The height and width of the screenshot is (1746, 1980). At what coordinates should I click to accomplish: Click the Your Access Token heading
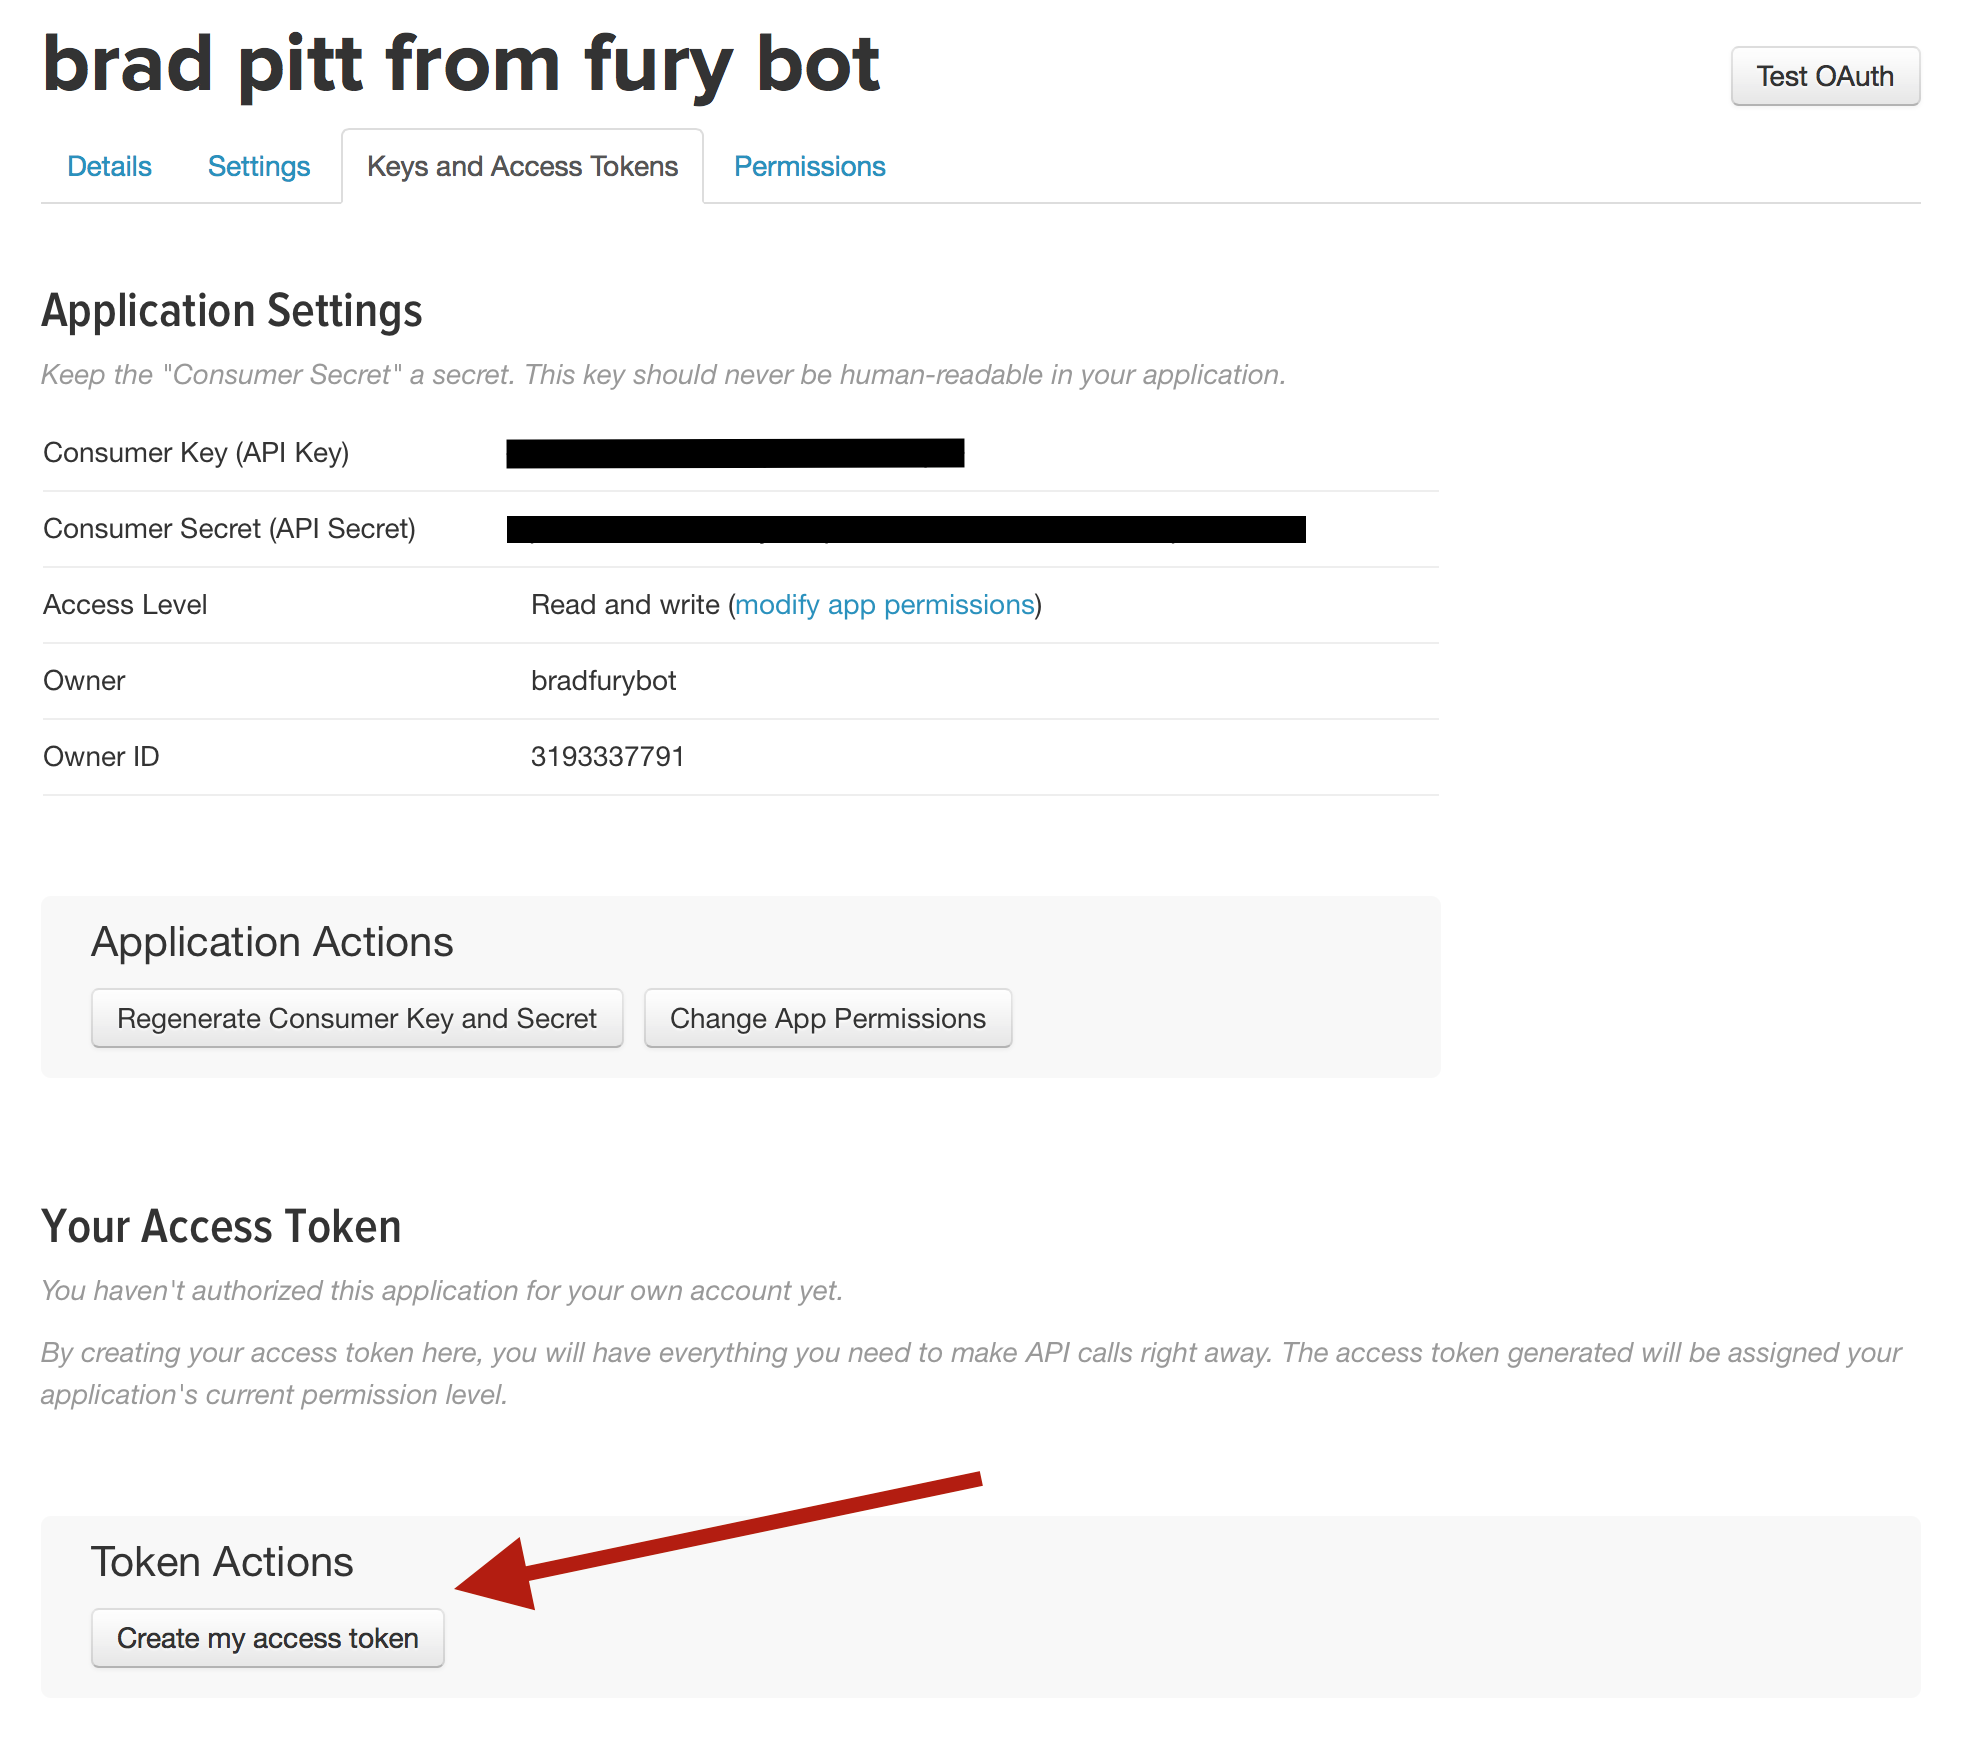[221, 1227]
